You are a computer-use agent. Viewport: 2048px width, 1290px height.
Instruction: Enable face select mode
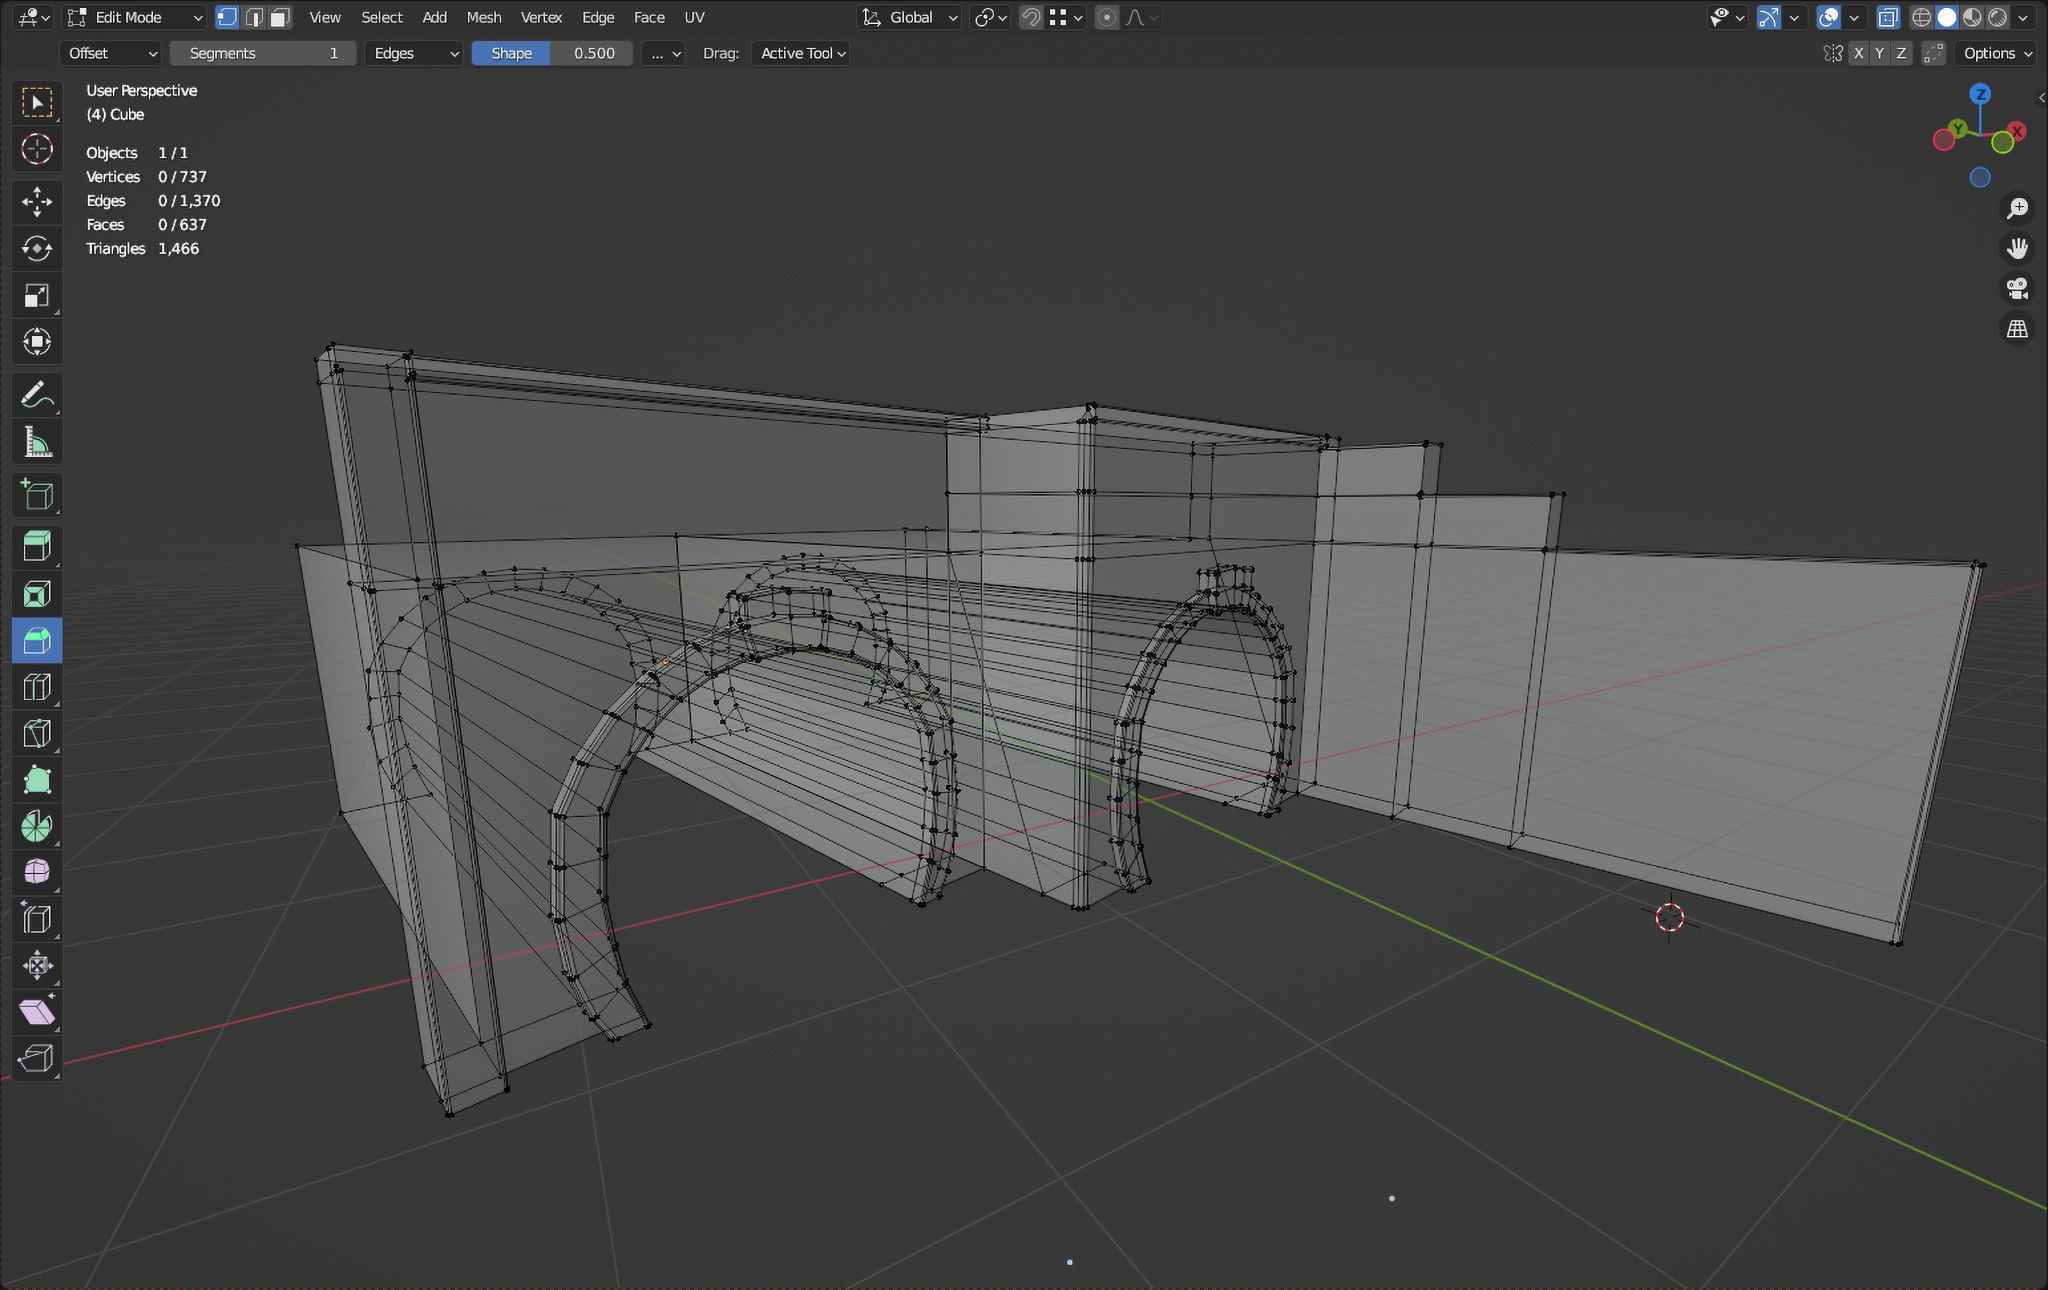pyautogui.click(x=280, y=17)
